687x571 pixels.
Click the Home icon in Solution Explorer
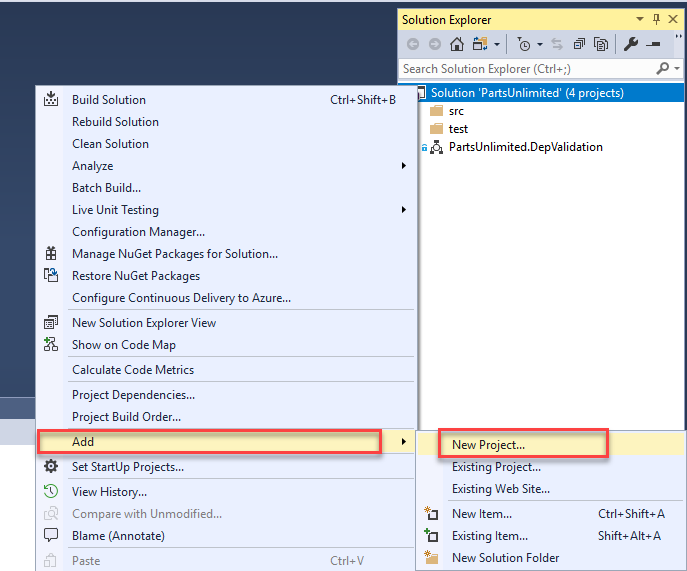pos(457,44)
